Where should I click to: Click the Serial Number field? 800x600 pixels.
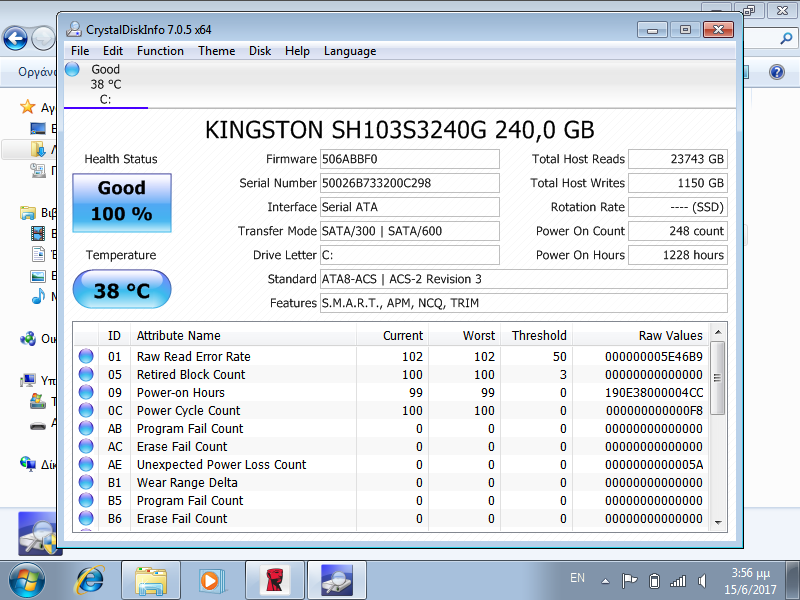pyautogui.click(x=410, y=183)
